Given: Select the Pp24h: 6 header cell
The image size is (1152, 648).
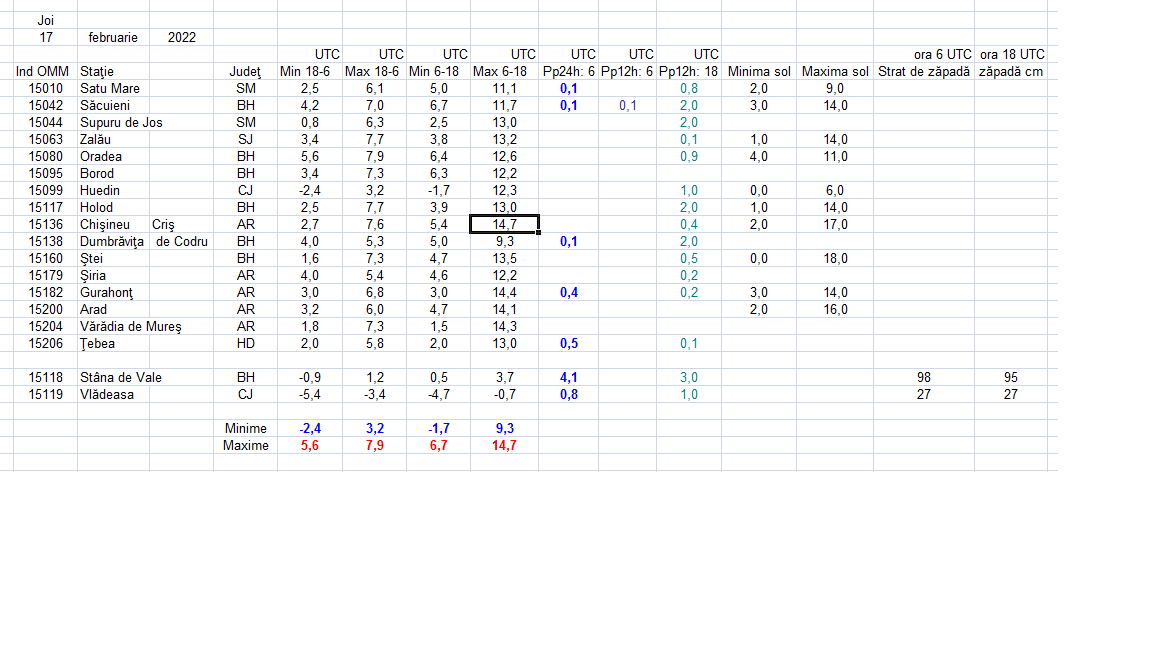Looking at the screenshot, I should pos(569,71).
